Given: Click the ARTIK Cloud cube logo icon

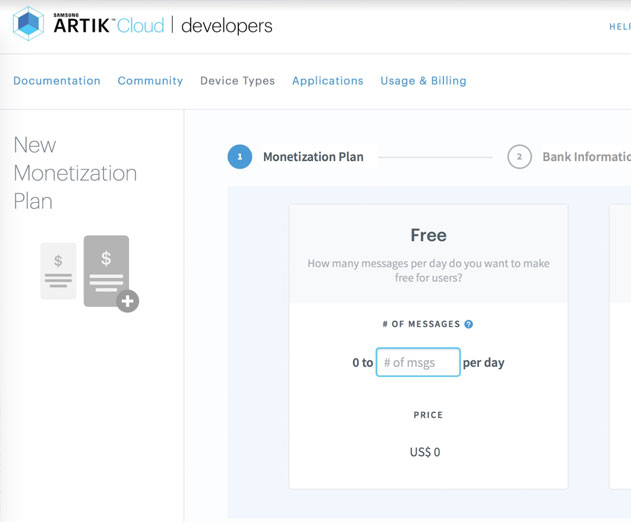Looking at the screenshot, I should coord(28,24).
